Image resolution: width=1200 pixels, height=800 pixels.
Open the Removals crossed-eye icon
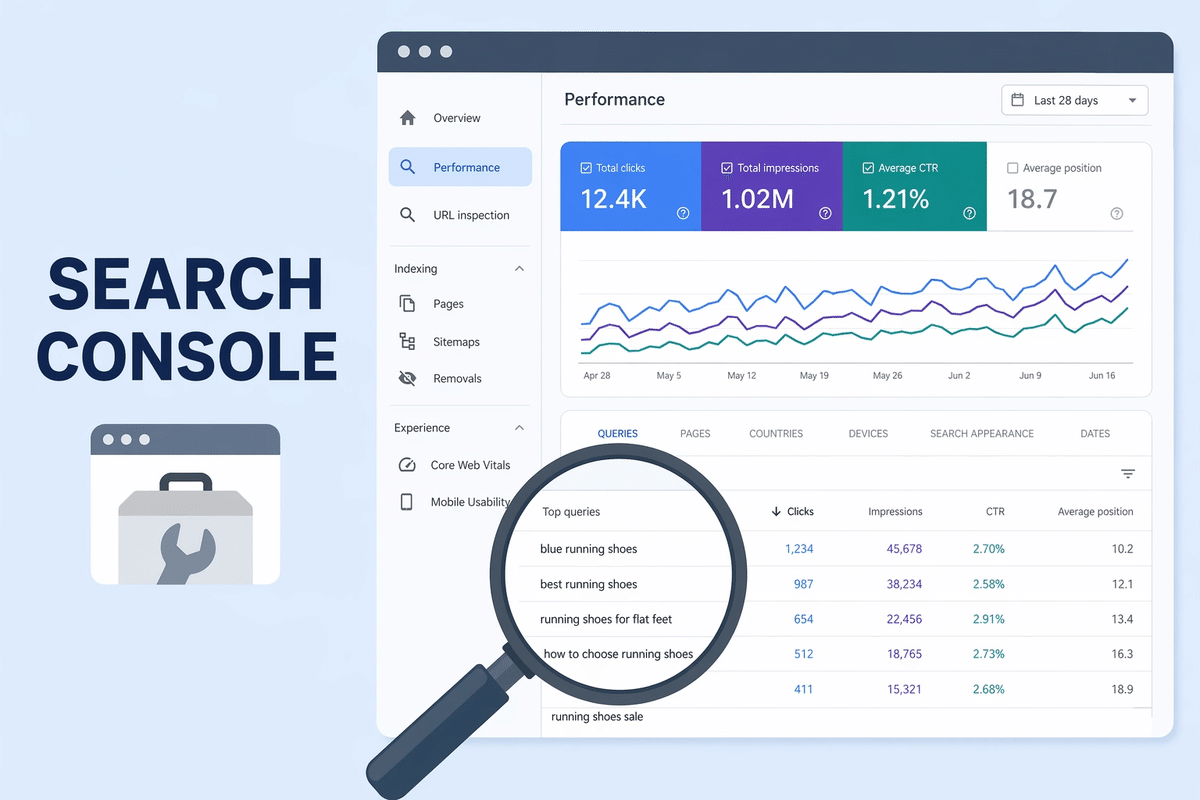point(407,379)
